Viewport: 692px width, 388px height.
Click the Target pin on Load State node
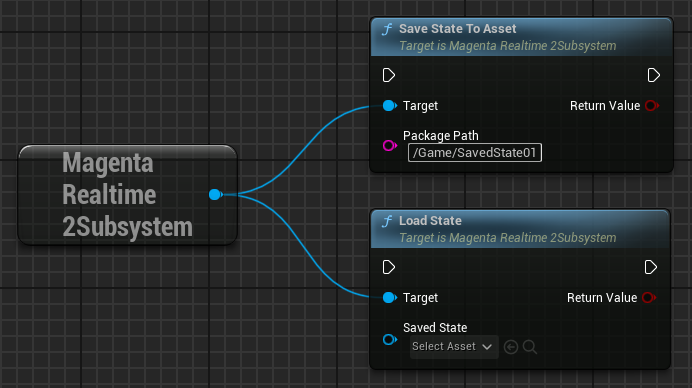[x=390, y=298]
